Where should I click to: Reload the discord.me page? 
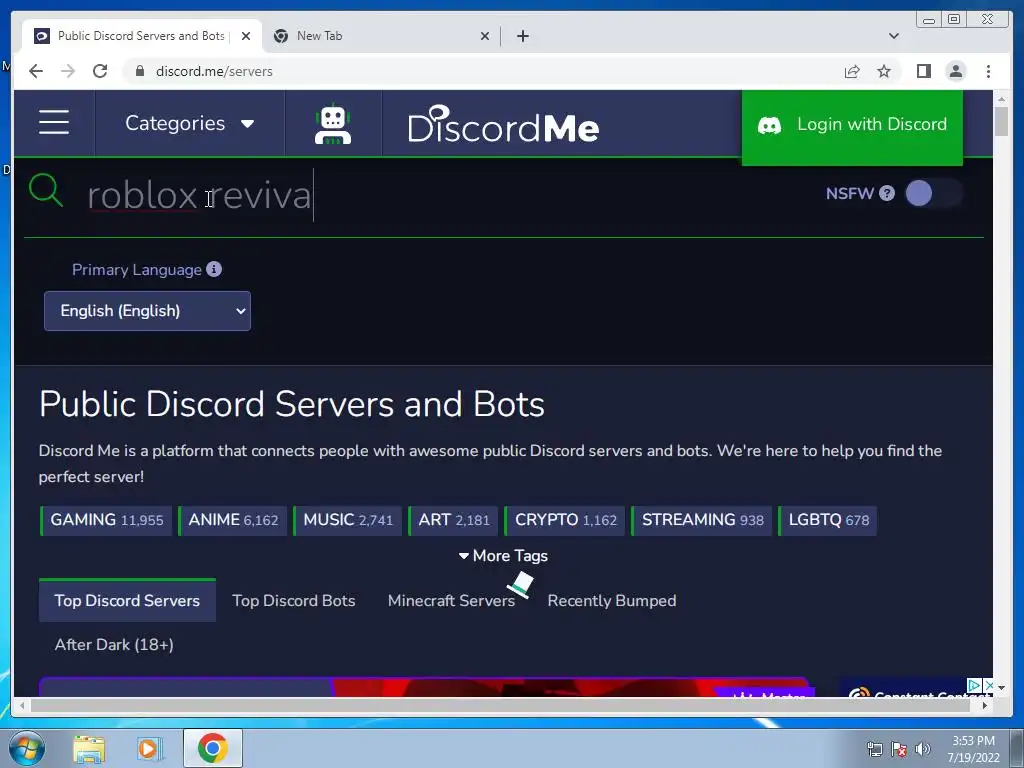click(100, 71)
